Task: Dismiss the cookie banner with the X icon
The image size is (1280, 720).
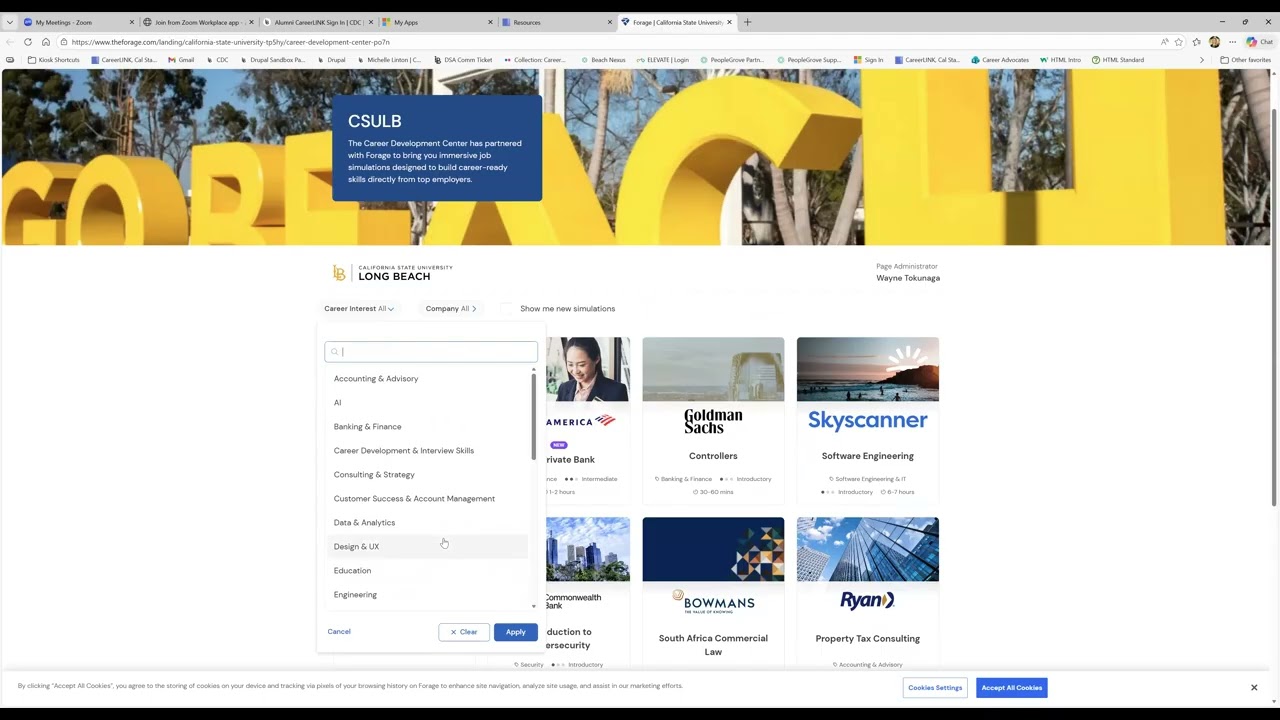Action: (1254, 687)
